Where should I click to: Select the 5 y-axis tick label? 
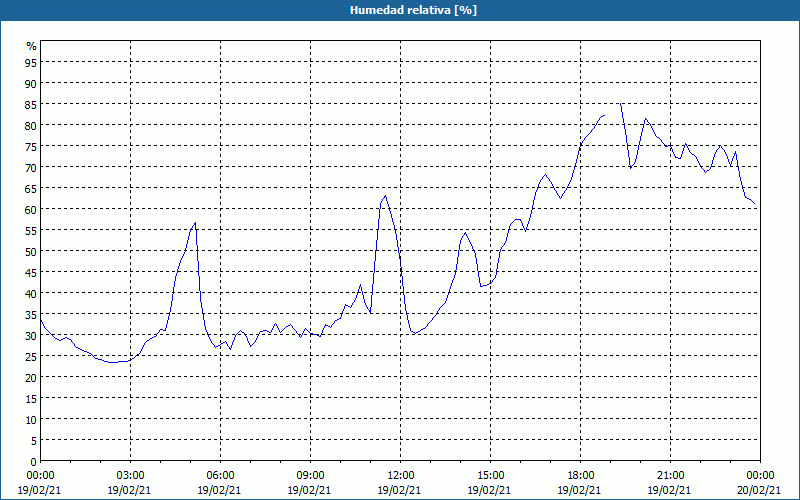pyautogui.click(x=34, y=440)
